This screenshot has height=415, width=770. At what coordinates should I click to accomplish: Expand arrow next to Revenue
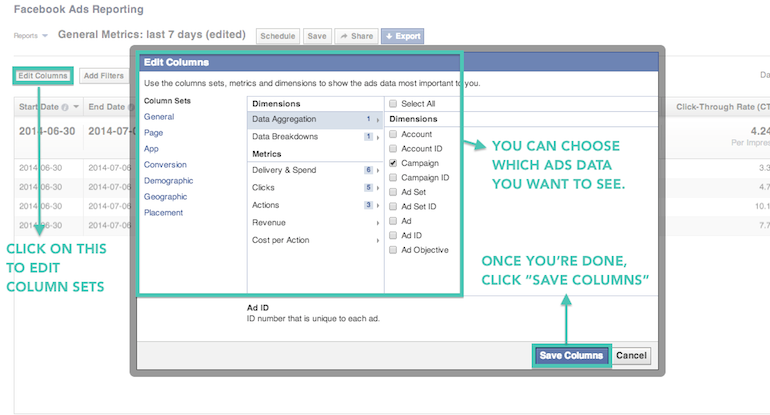tap(378, 223)
